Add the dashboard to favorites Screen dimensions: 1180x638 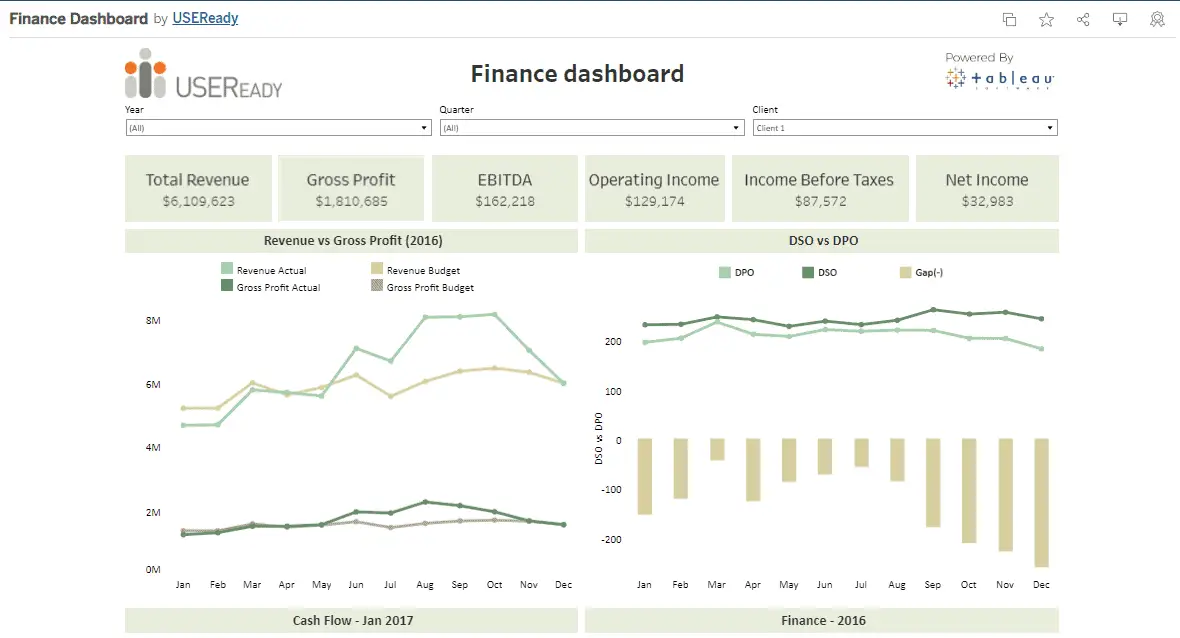[x=1046, y=19]
